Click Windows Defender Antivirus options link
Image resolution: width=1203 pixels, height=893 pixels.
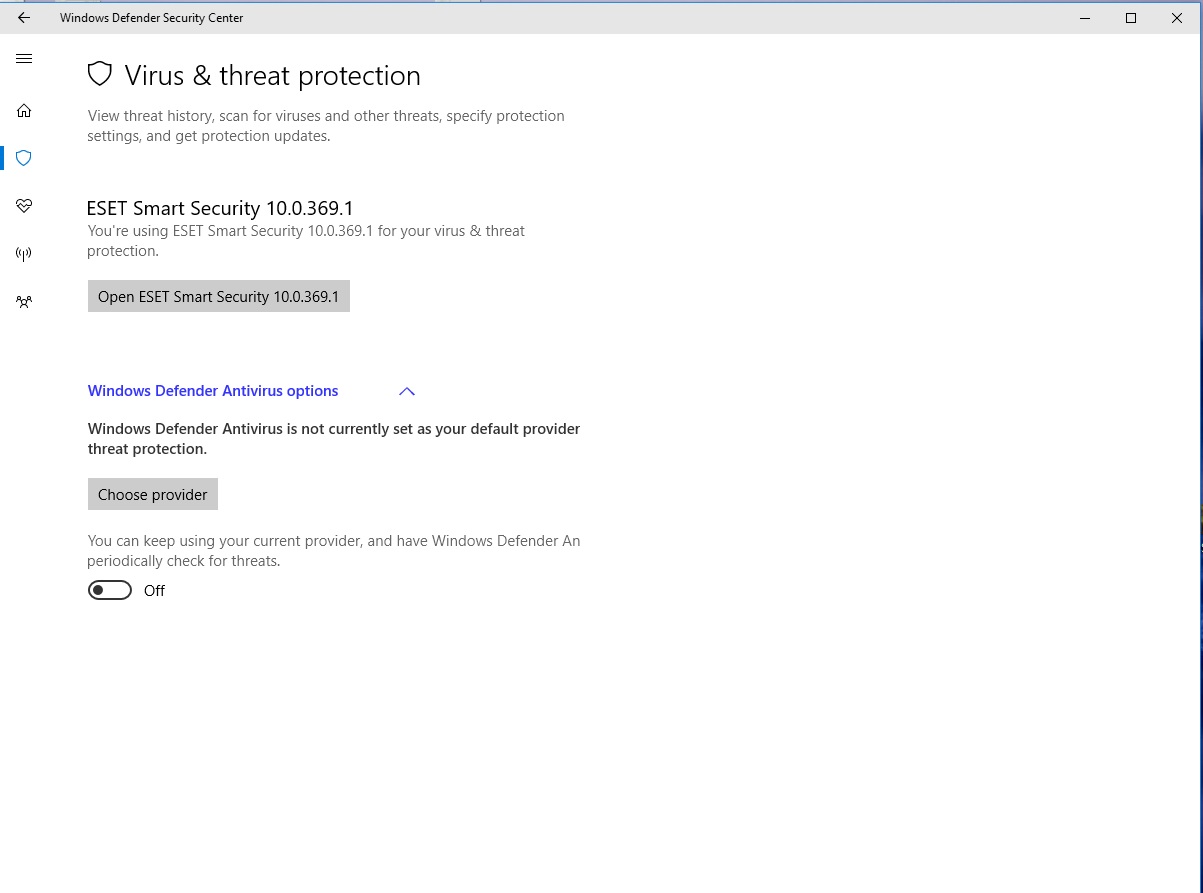click(x=213, y=391)
